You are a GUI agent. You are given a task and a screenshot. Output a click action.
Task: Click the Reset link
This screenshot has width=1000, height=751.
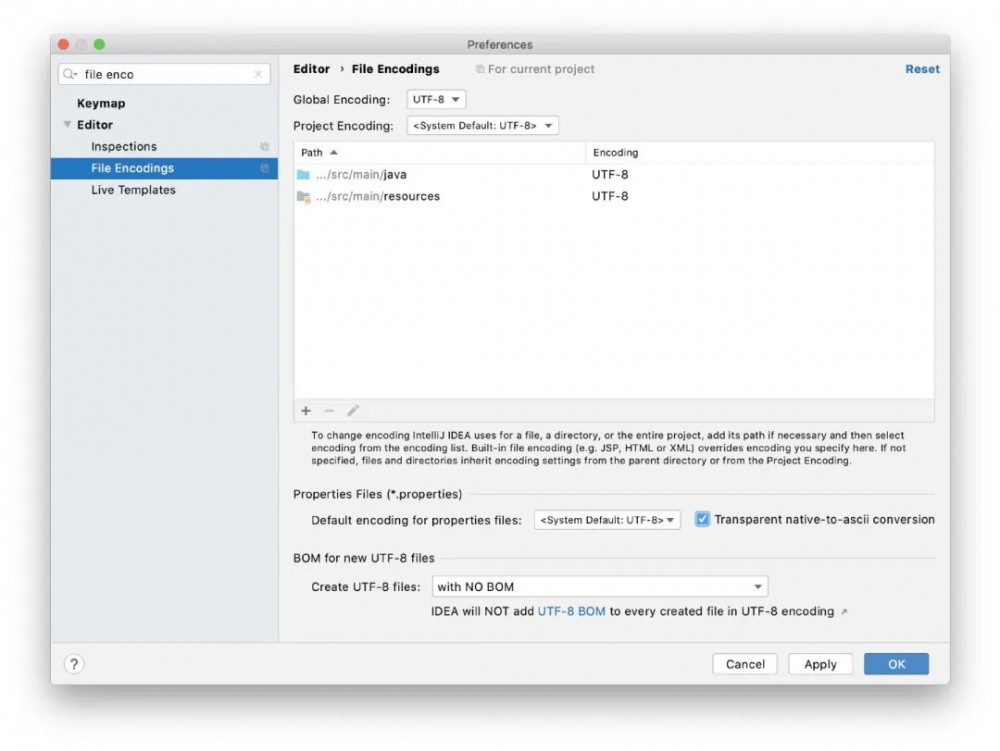tap(922, 69)
